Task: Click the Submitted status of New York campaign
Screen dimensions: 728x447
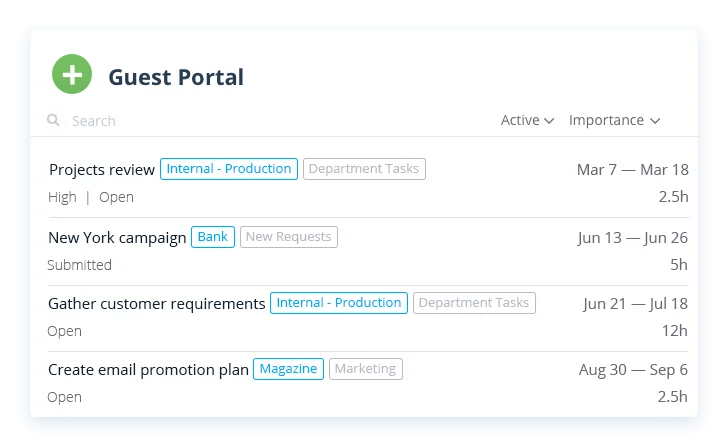Action: coord(80,265)
